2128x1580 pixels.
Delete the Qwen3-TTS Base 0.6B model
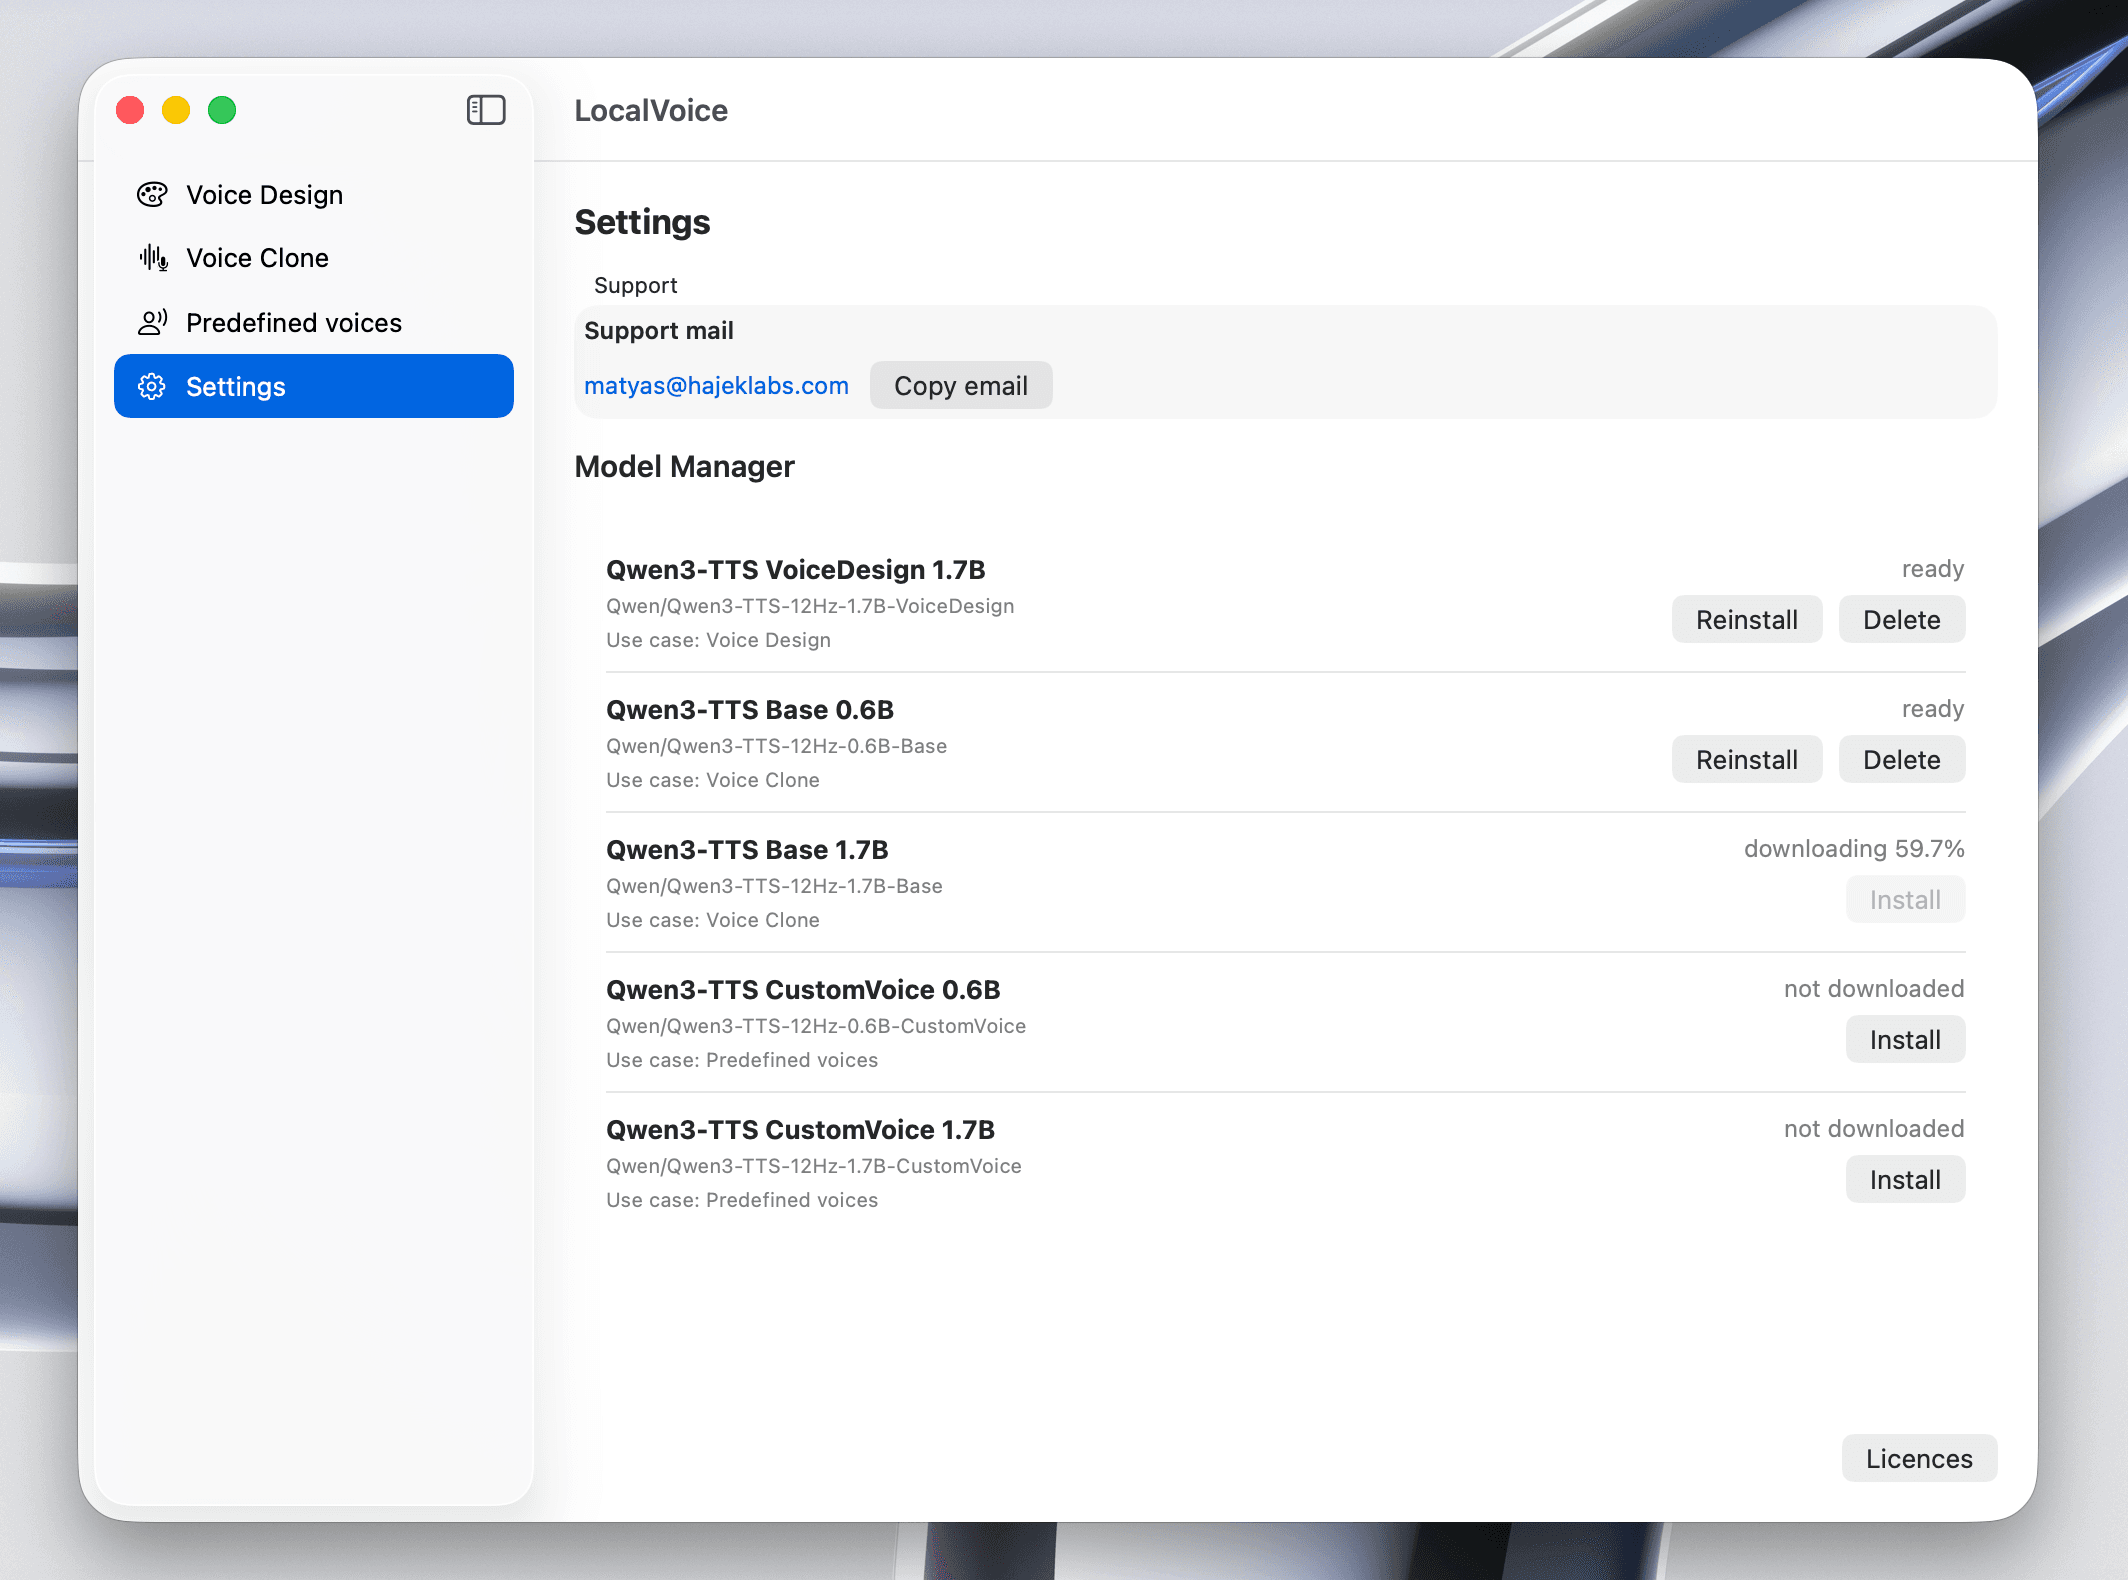(x=1901, y=759)
